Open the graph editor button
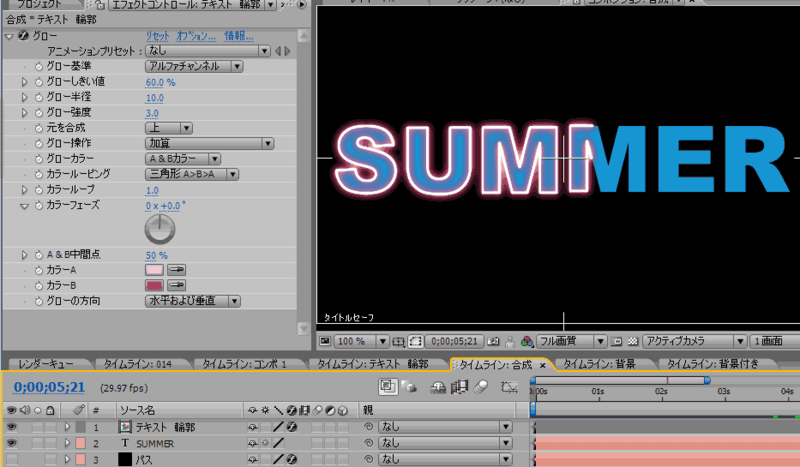Image resolution: width=800 pixels, height=467 pixels. click(x=509, y=387)
